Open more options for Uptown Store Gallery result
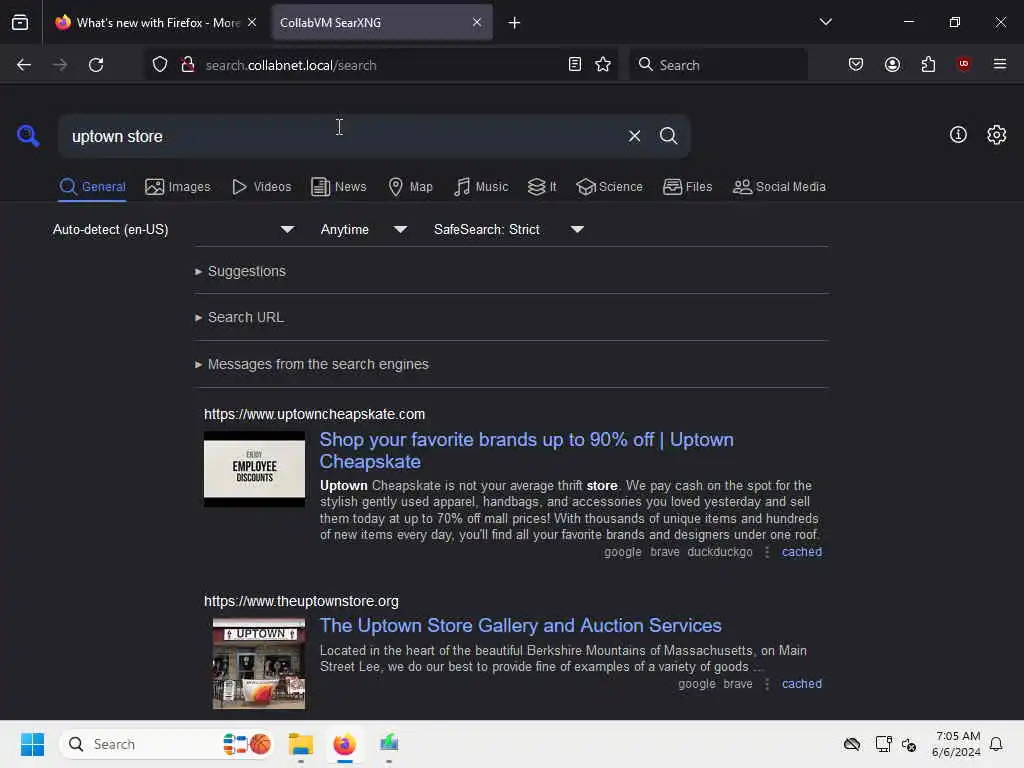 767,684
